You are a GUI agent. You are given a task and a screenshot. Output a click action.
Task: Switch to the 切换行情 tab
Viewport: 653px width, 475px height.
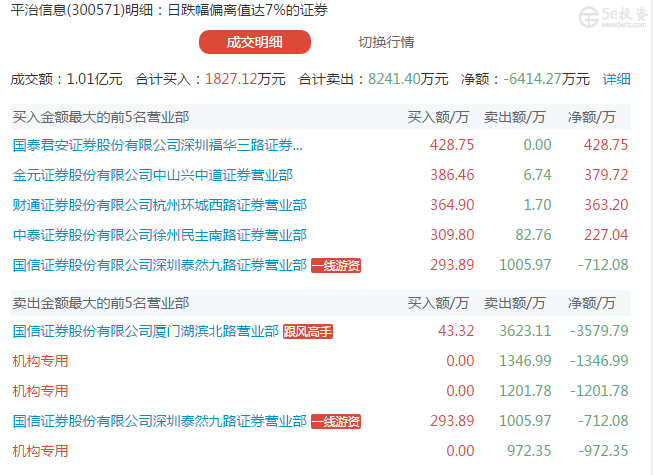[386, 42]
